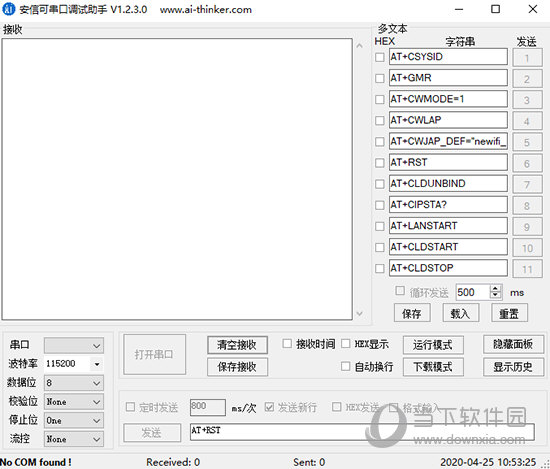Image resolution: width=550 pixels, height=469 pixels.
Task: Enable the 自动换行 checkbox
Action: (x=346, y=366)
